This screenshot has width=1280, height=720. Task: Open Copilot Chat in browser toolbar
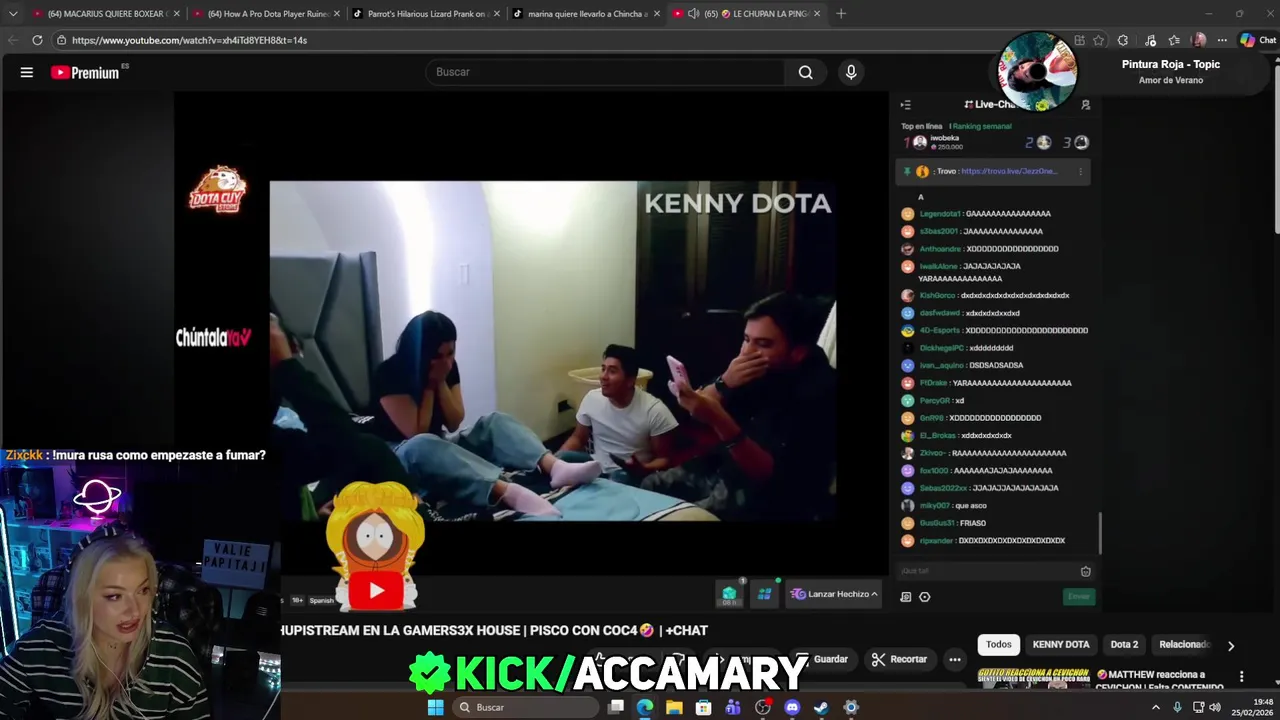1258,40
